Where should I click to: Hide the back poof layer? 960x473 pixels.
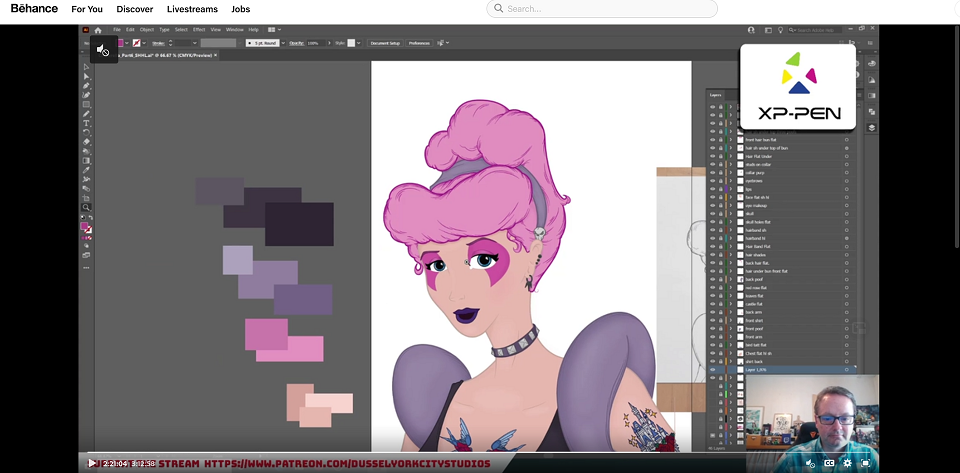(712, 280)
